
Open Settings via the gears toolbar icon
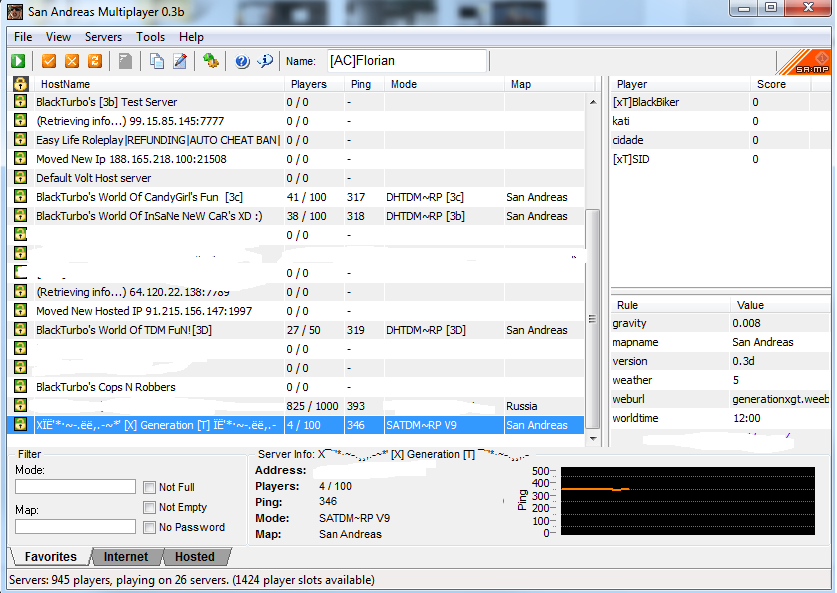210,61
